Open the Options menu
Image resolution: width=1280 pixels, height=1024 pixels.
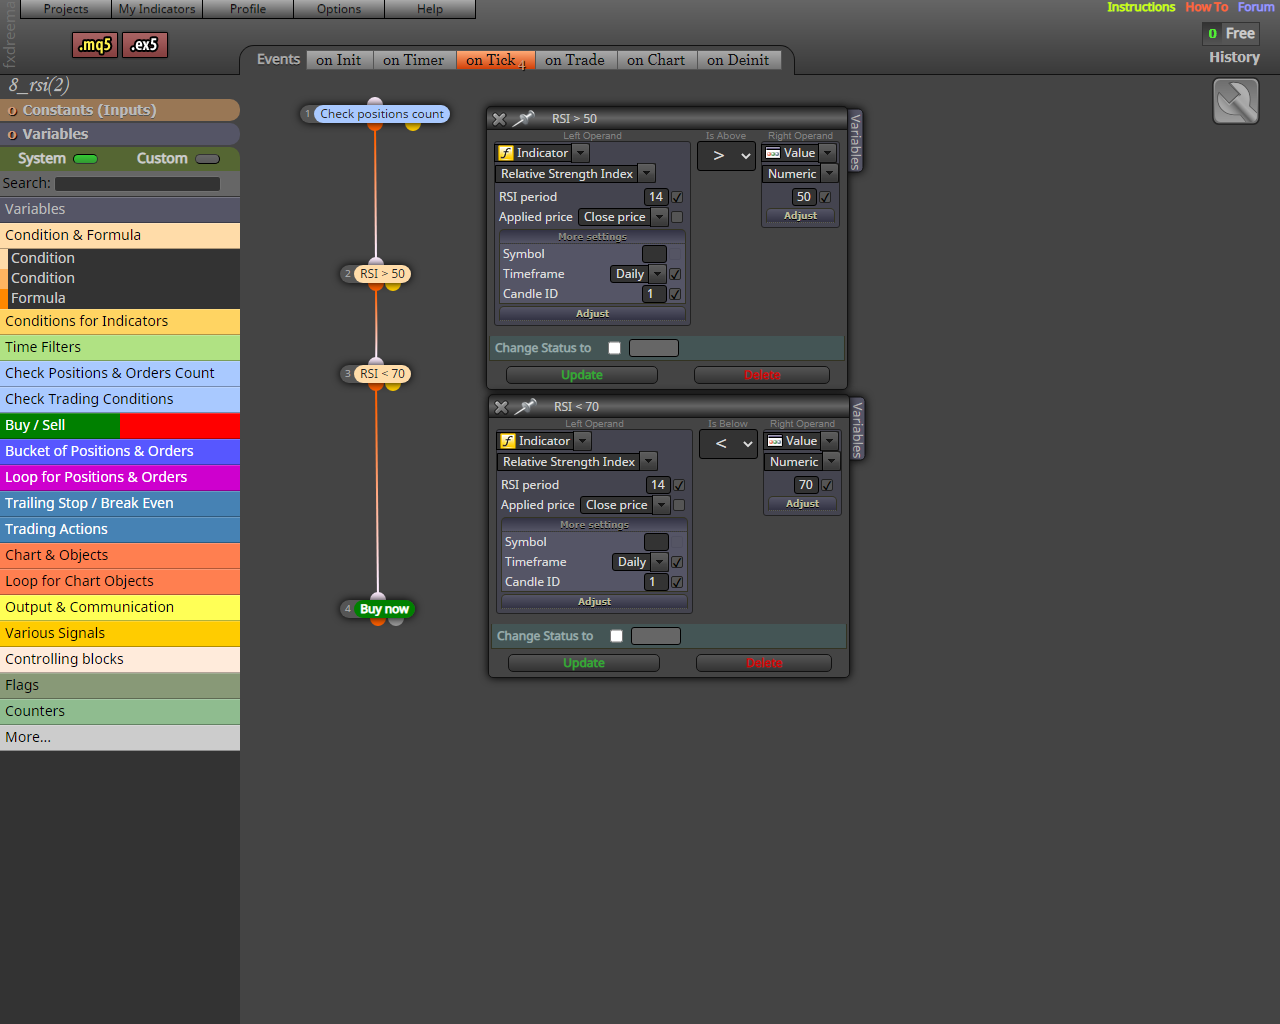[339, 9]
